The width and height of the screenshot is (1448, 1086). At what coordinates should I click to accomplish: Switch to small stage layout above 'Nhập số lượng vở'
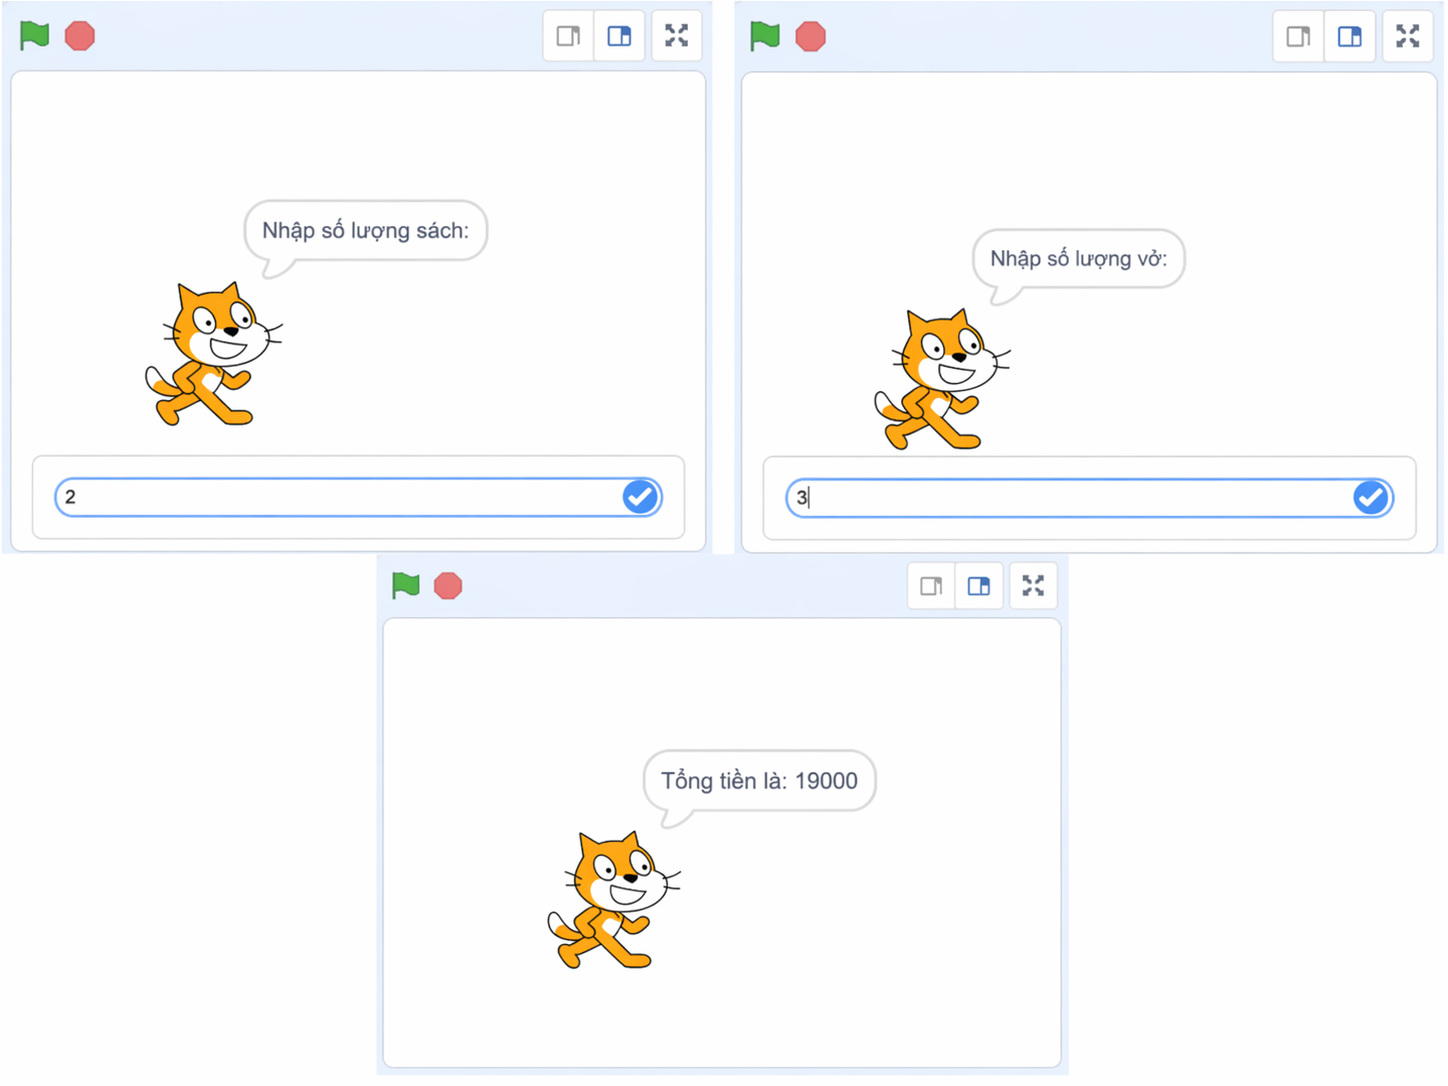tap(1299, 37)
